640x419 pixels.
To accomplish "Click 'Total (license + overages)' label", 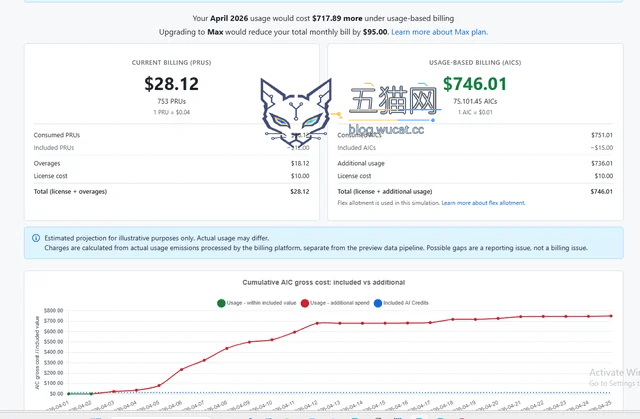I will (x=70, y=191).
